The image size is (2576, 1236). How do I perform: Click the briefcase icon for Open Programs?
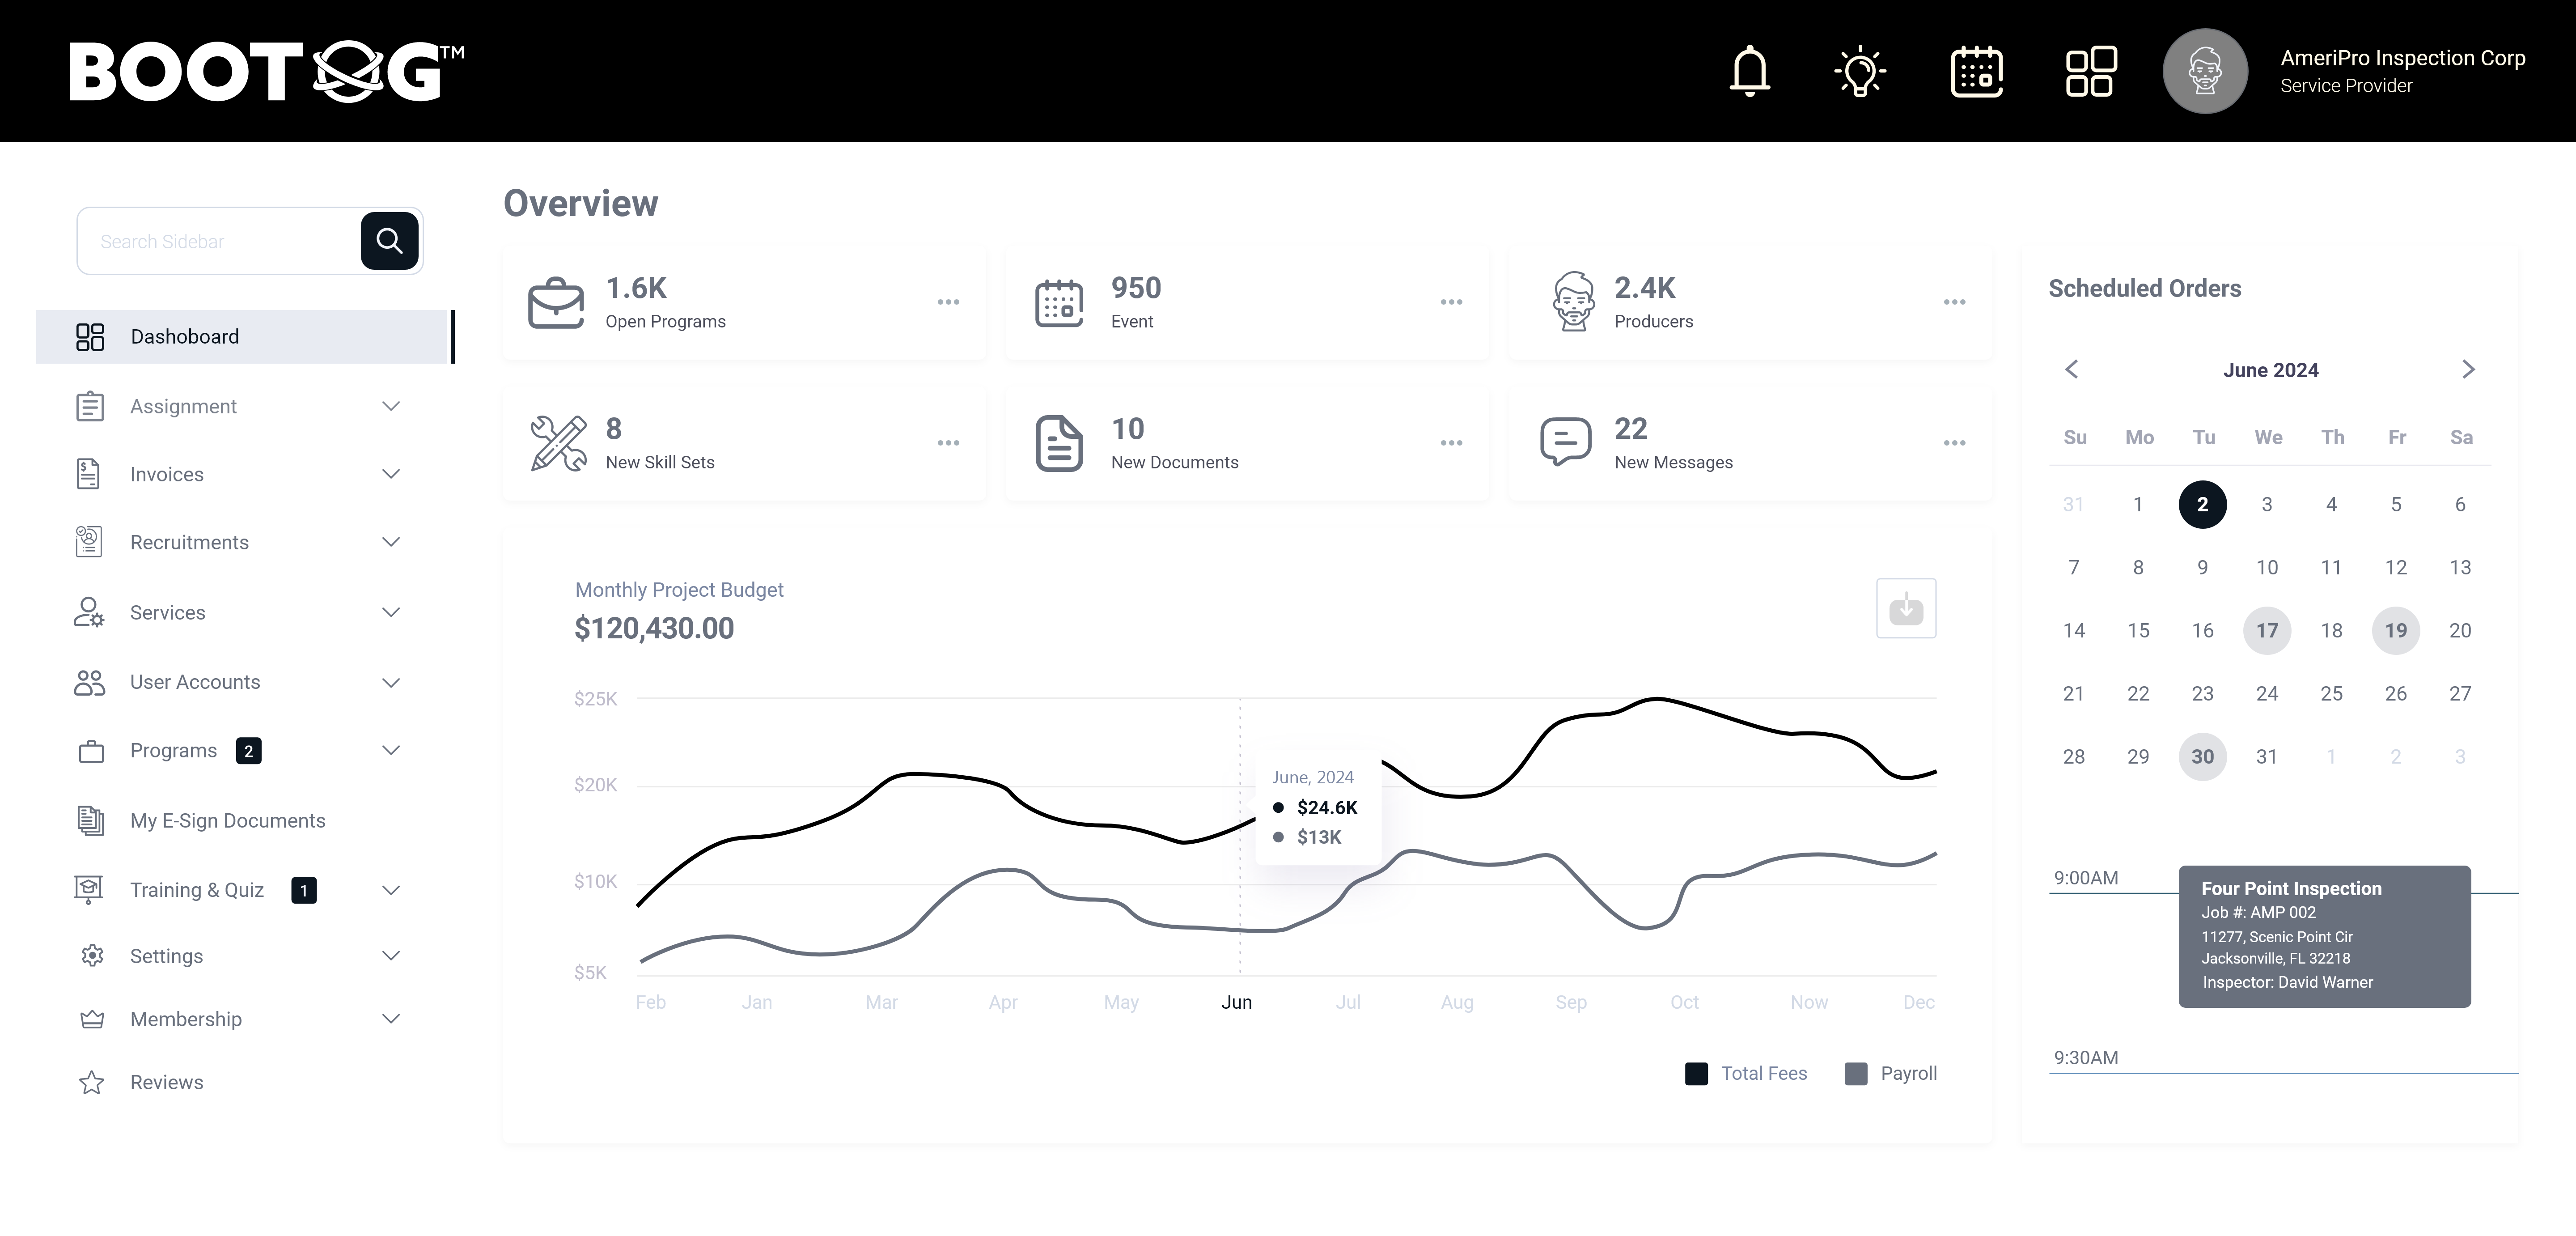(556, 303)
